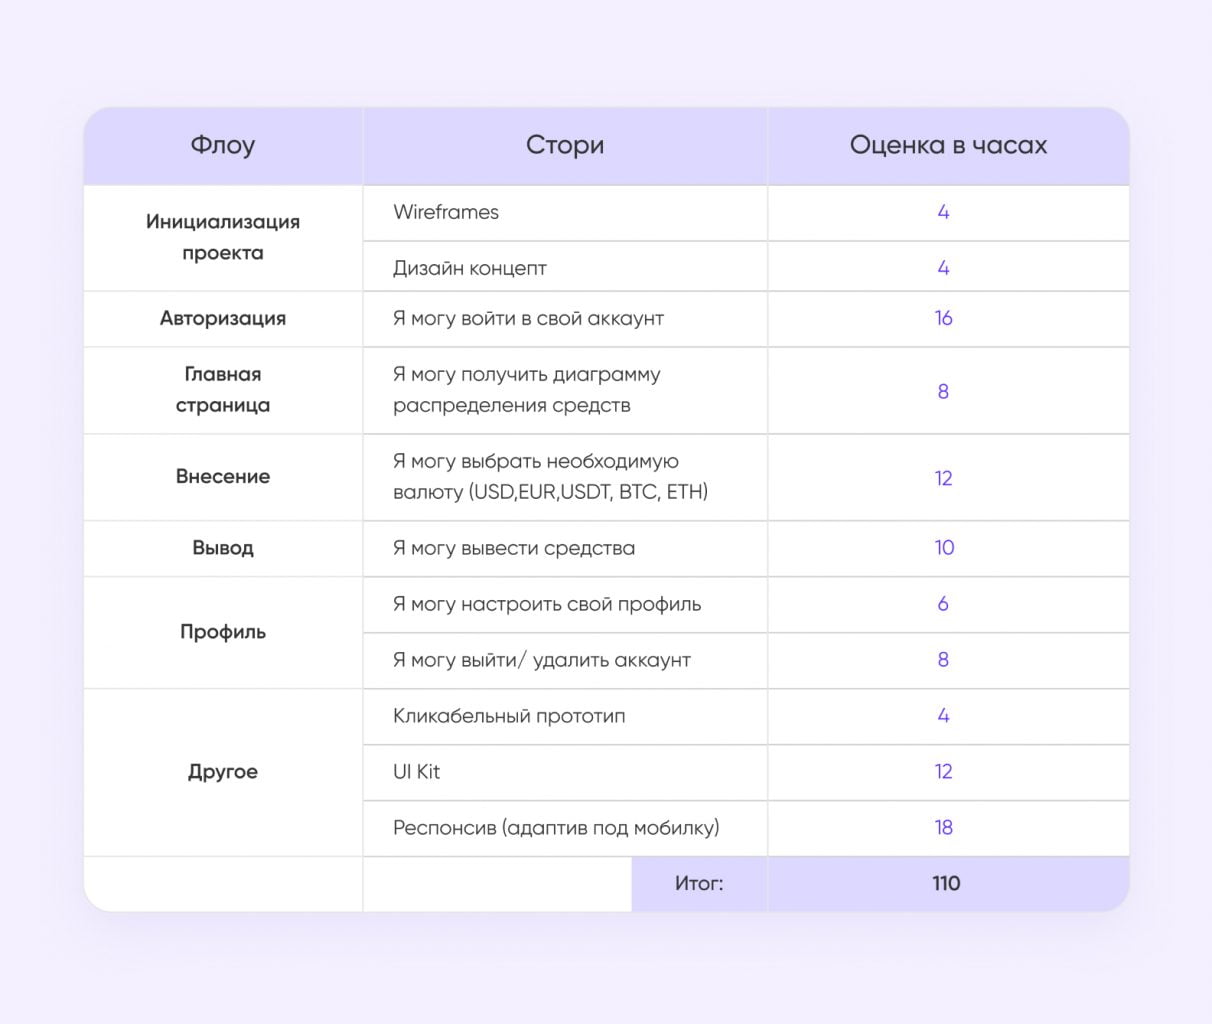Select the currency selection story cell
The height and width of the screenshot is (1024, 1212).
550,477
